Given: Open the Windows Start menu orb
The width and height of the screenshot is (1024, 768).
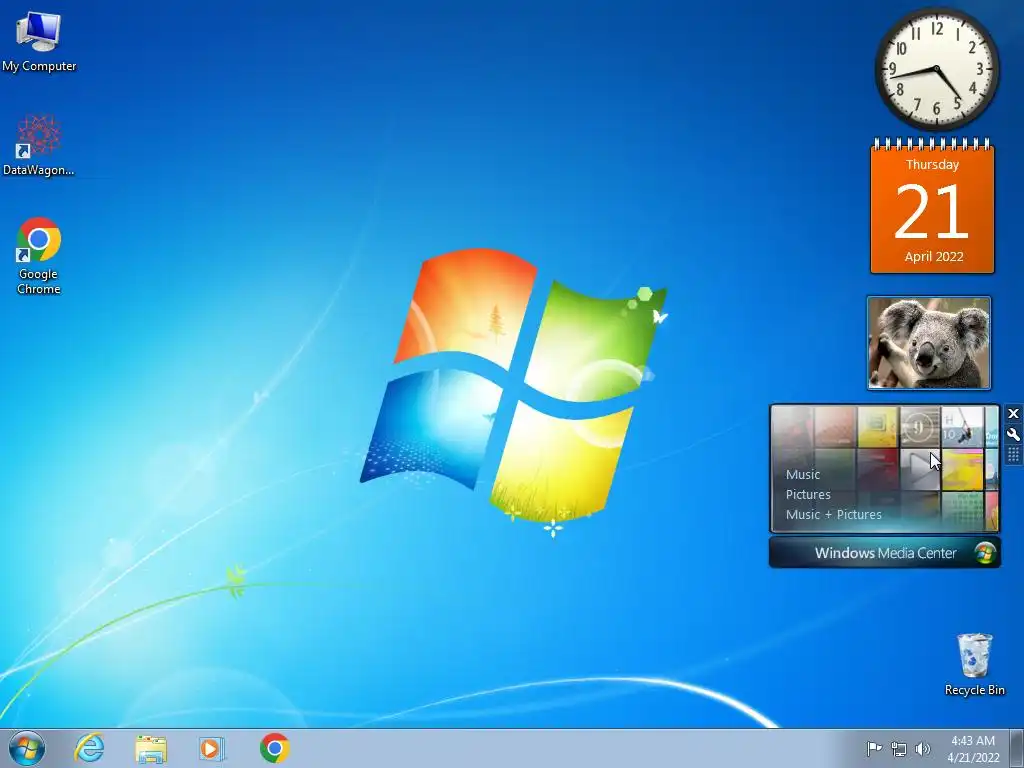Looking at the screenshot, I should [27, 748].
